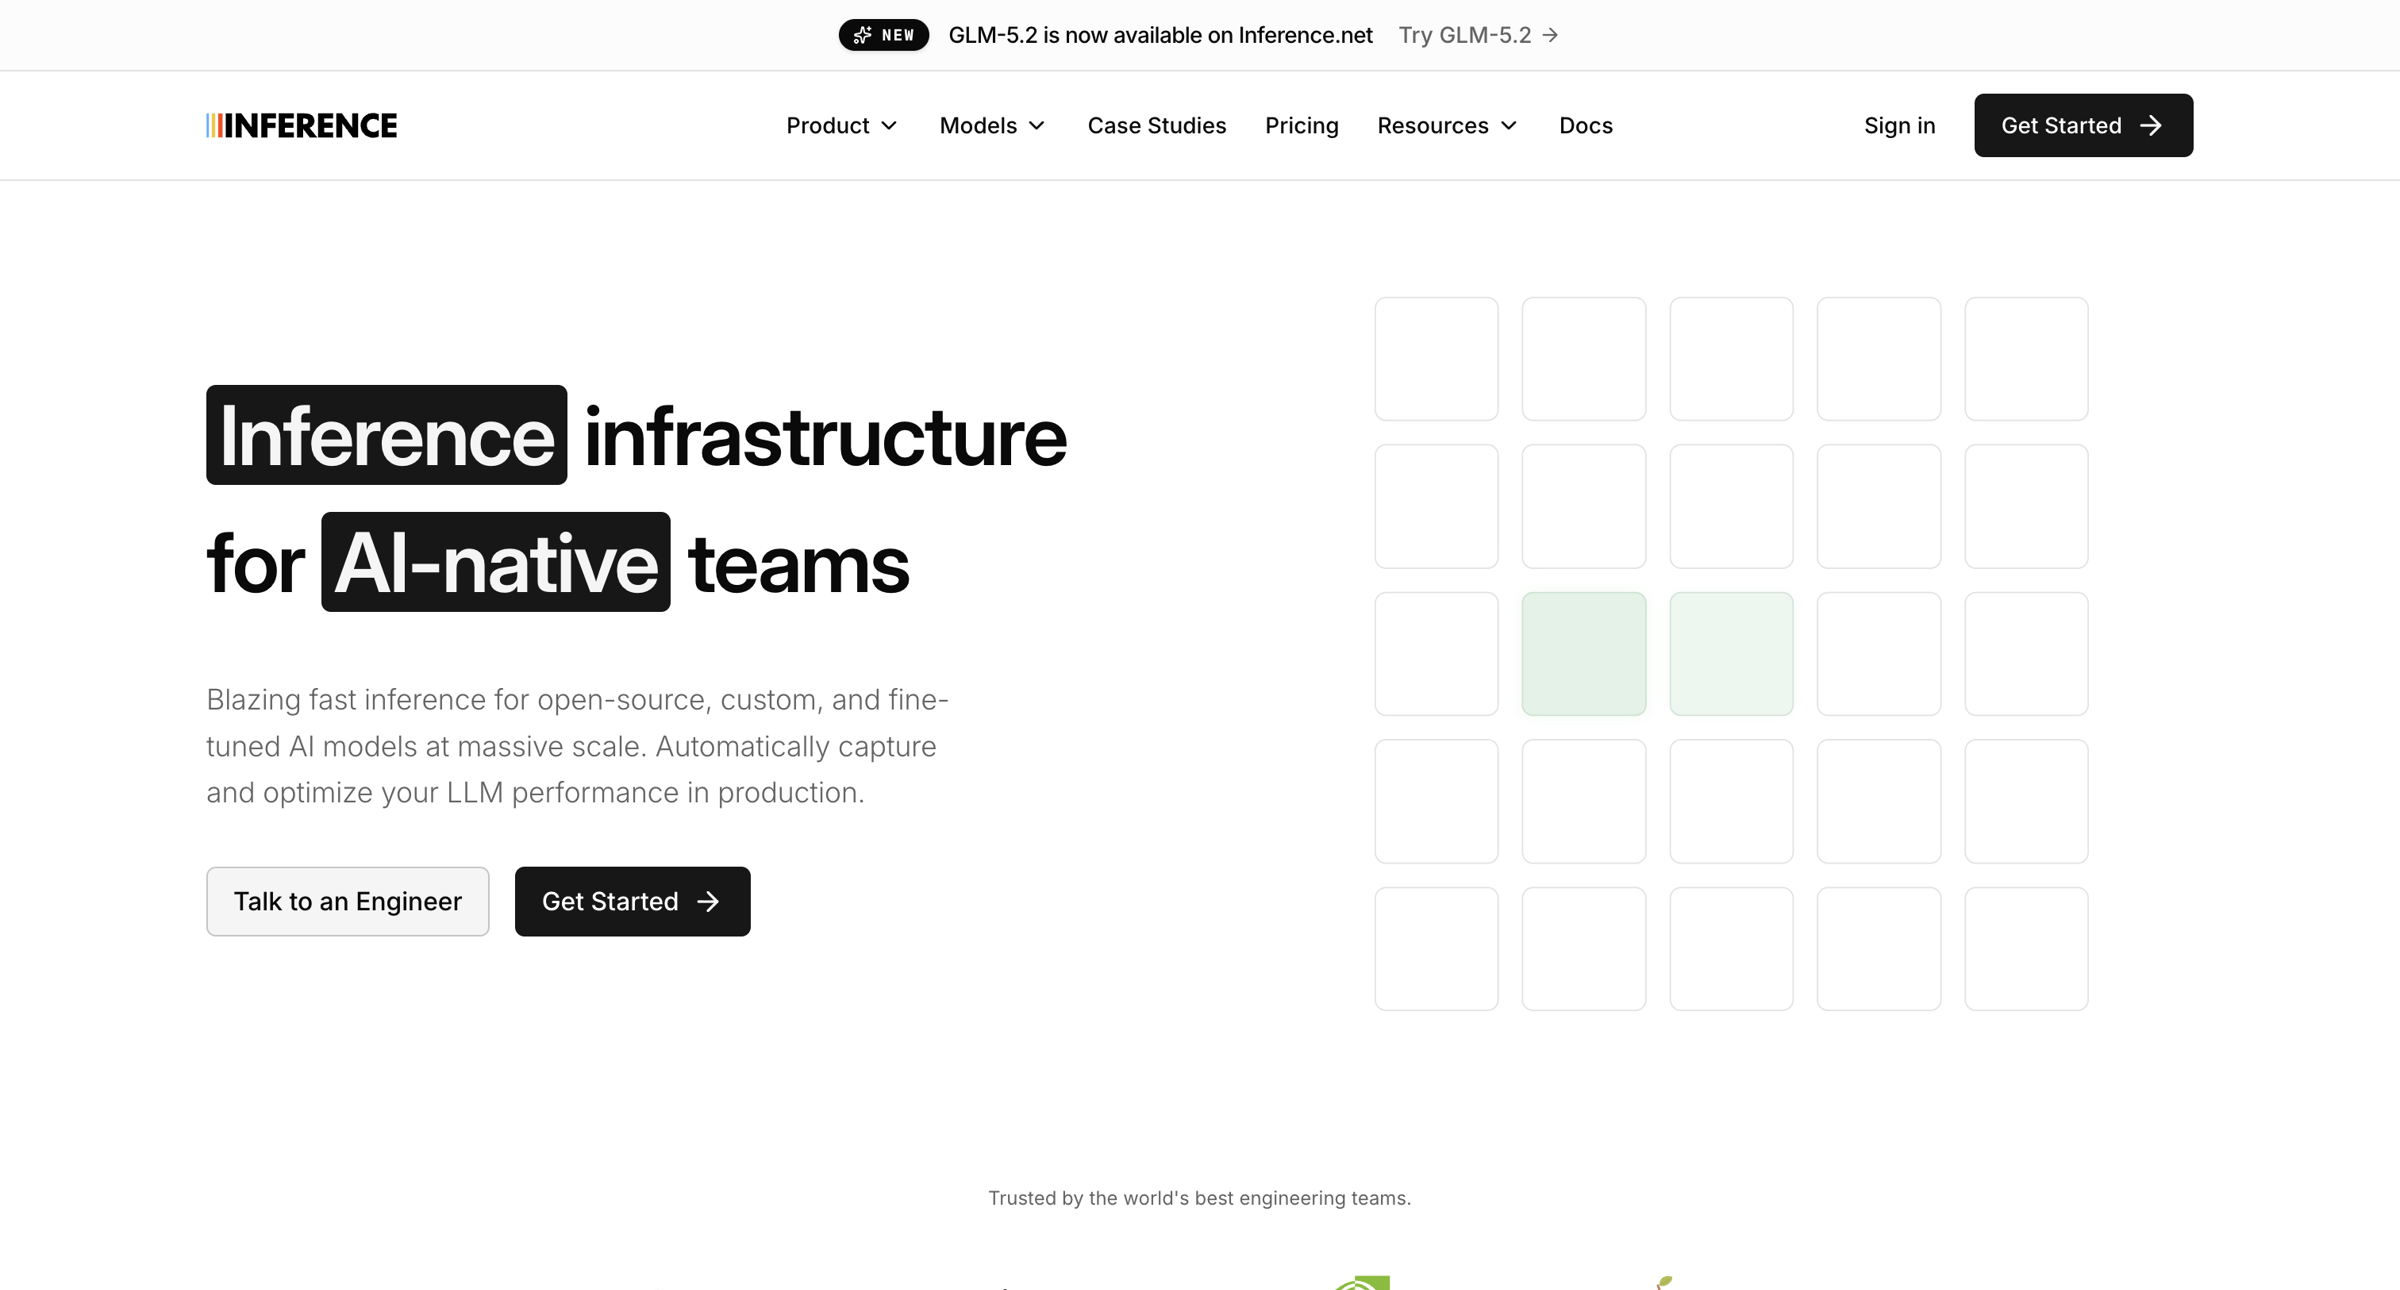This screenshot has width=2400, height=1290.
Task: Expand the Product dropdown menu
Action: pyautogui.click(x=842, y=125)
